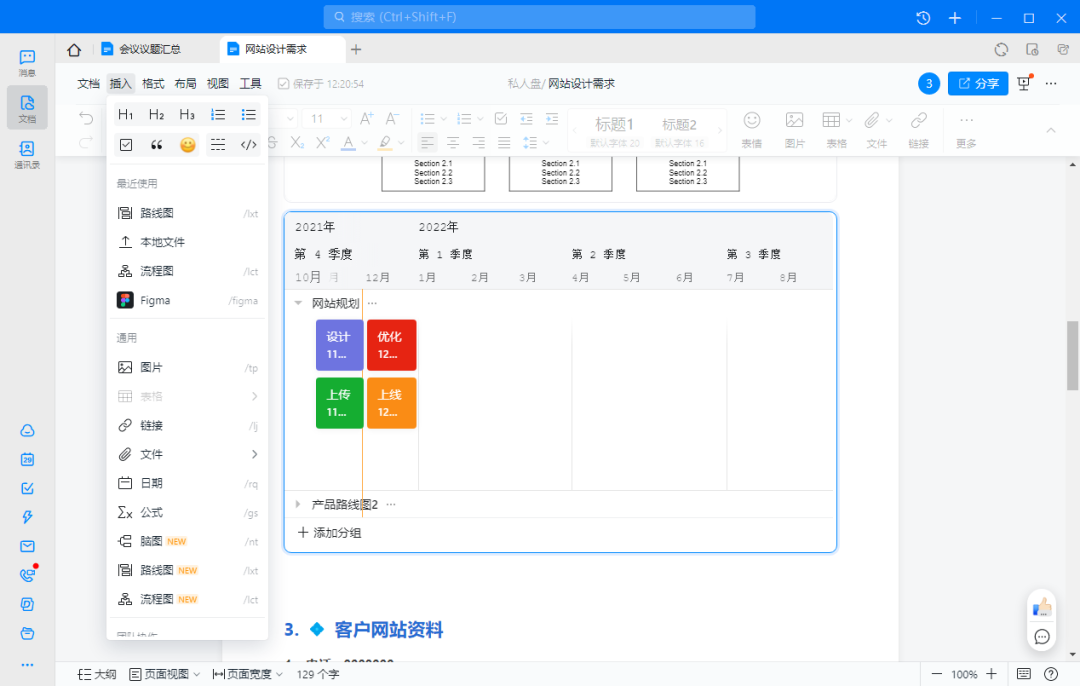Click the 链接 link toolbar icon
The height and width of the screenshot is (686, 1080).
click(918, 129)
